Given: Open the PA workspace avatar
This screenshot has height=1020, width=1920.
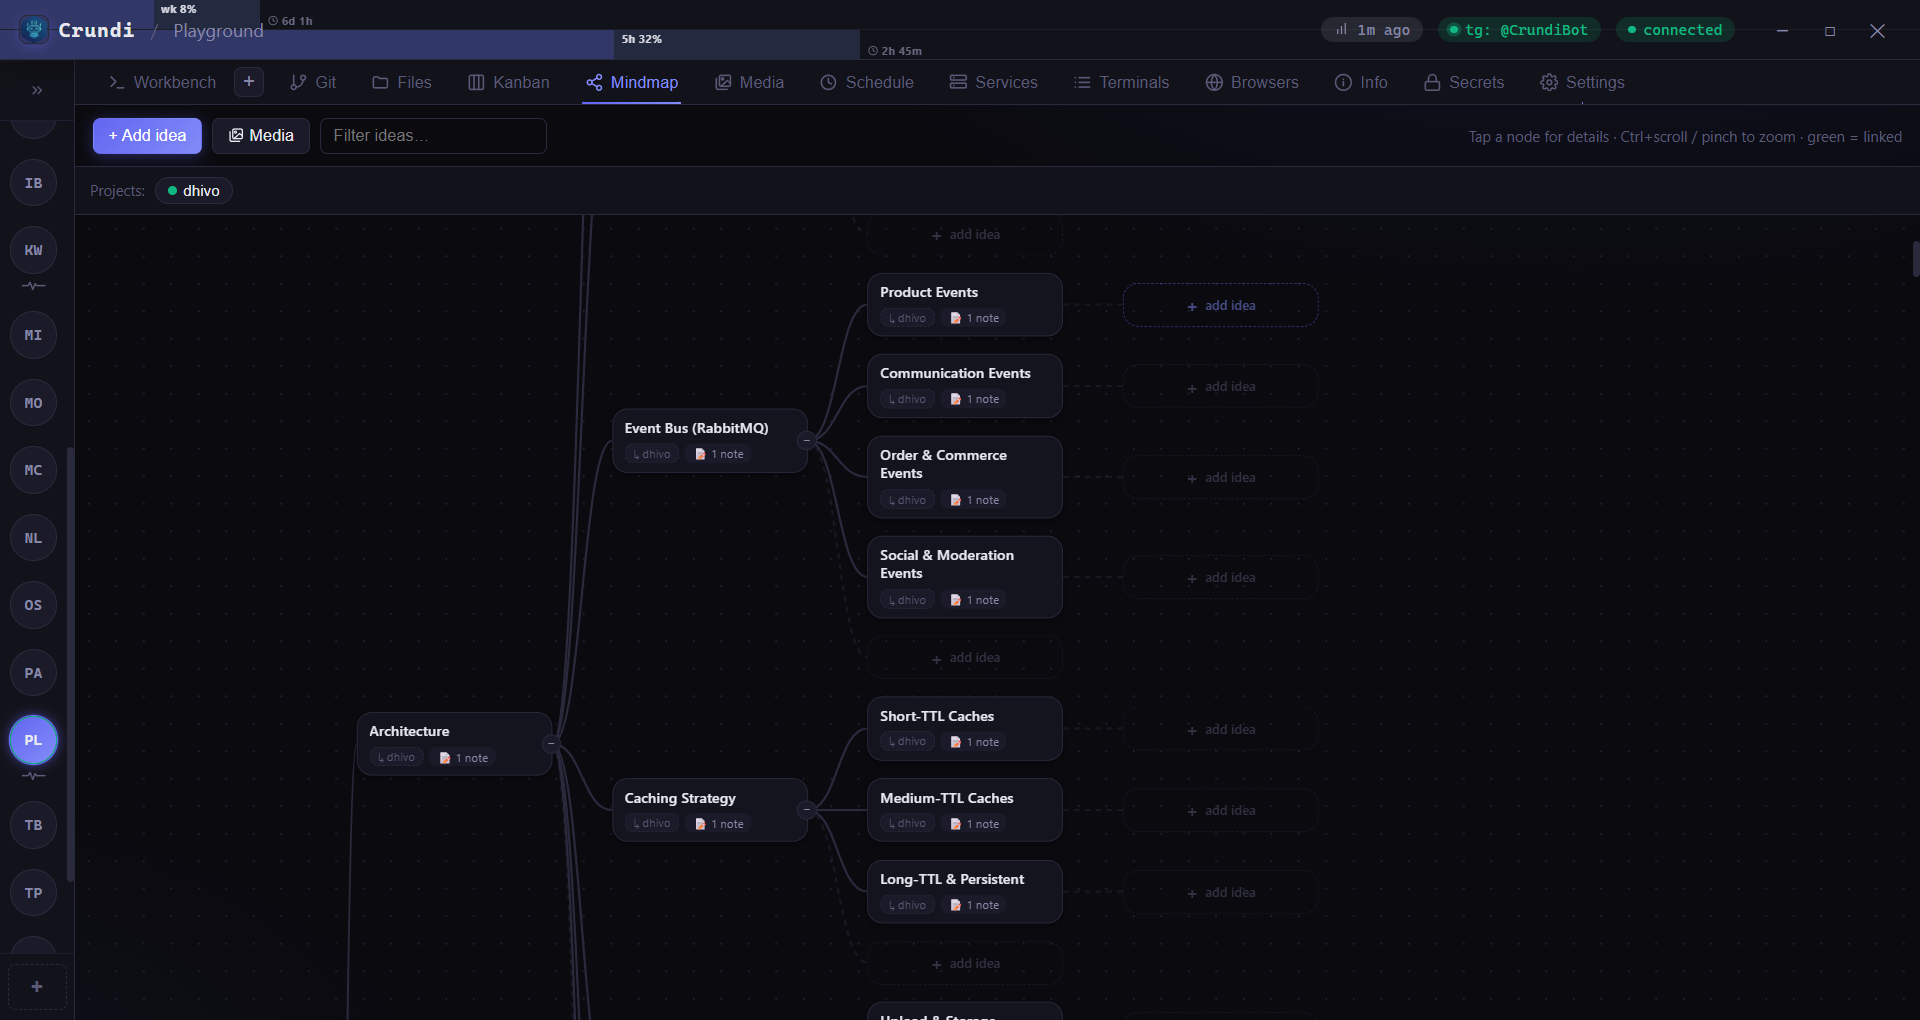Looking at the screenshot, I should [33, 673].
